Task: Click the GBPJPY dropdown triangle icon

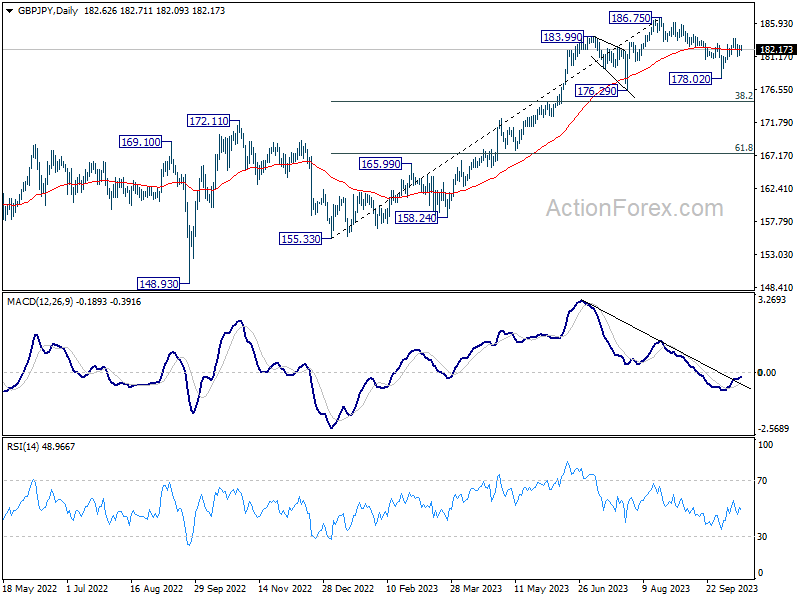Action: click(x=10, y=11)
